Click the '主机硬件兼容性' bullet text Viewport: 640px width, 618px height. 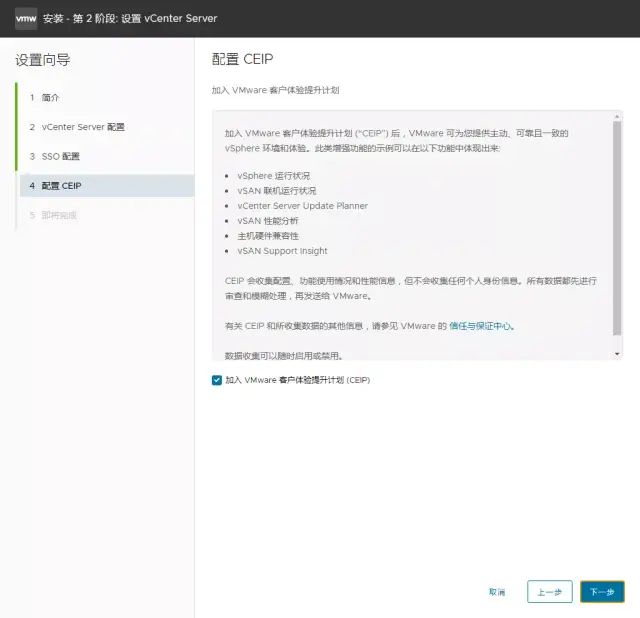[268, 236]
